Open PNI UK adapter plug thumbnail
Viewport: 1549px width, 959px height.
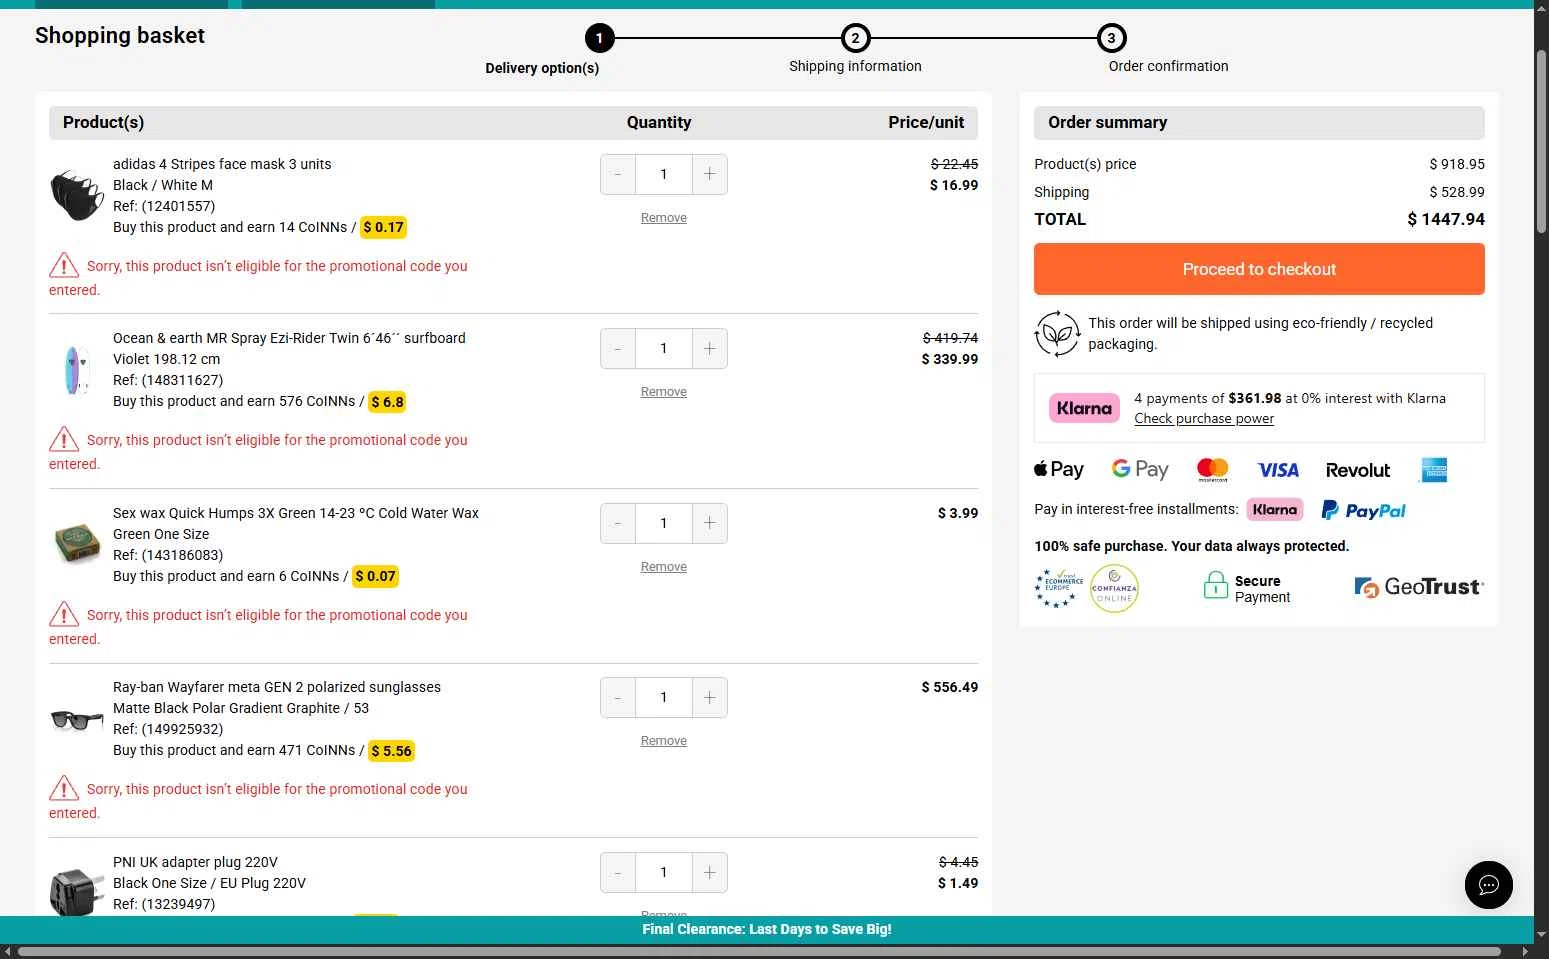[x=77, y=892]
